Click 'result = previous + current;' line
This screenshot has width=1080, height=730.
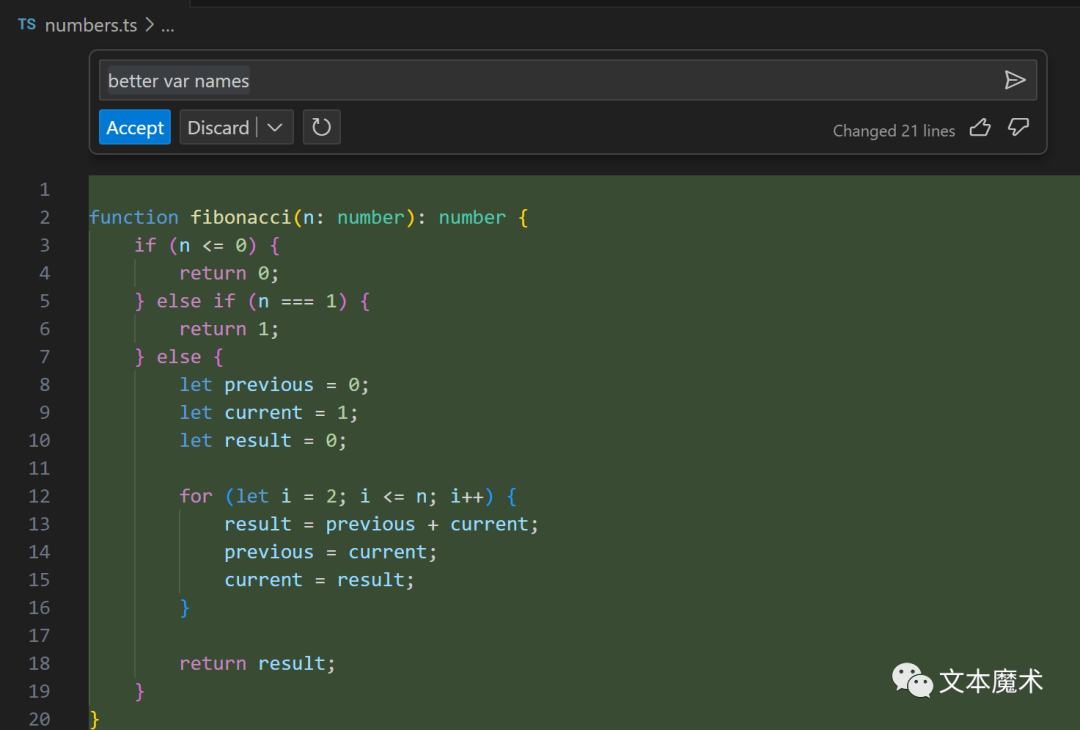pyautogui.click(x=382, y=524)
